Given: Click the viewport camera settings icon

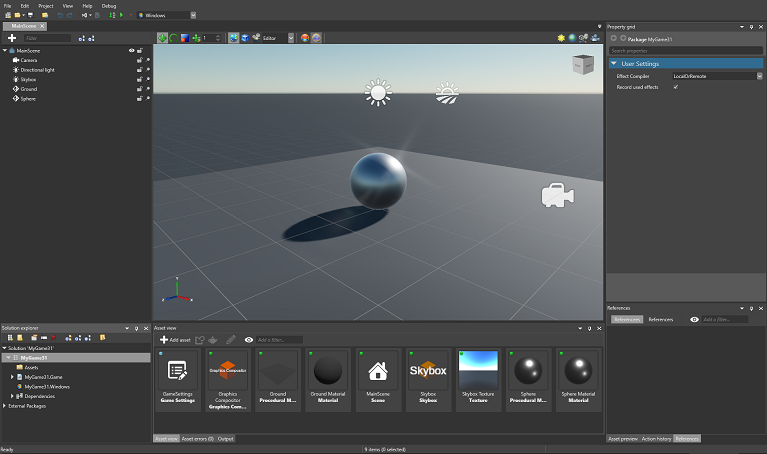Looking at the screenshot, I should click(595, 38).
